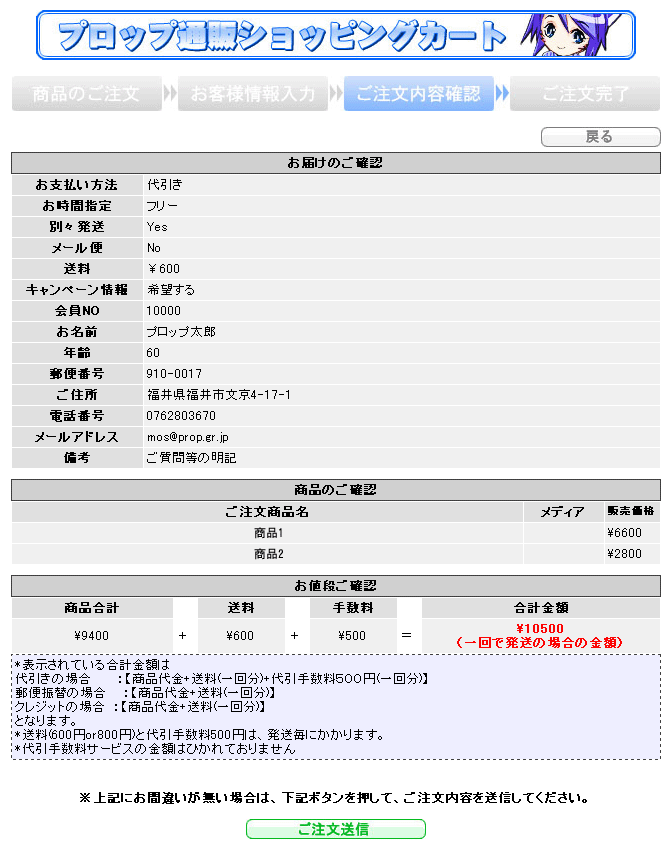The height and width of the screenshot is (855, 661).
Task: Click the 会員NO label
Action: (x=77, y=311)
